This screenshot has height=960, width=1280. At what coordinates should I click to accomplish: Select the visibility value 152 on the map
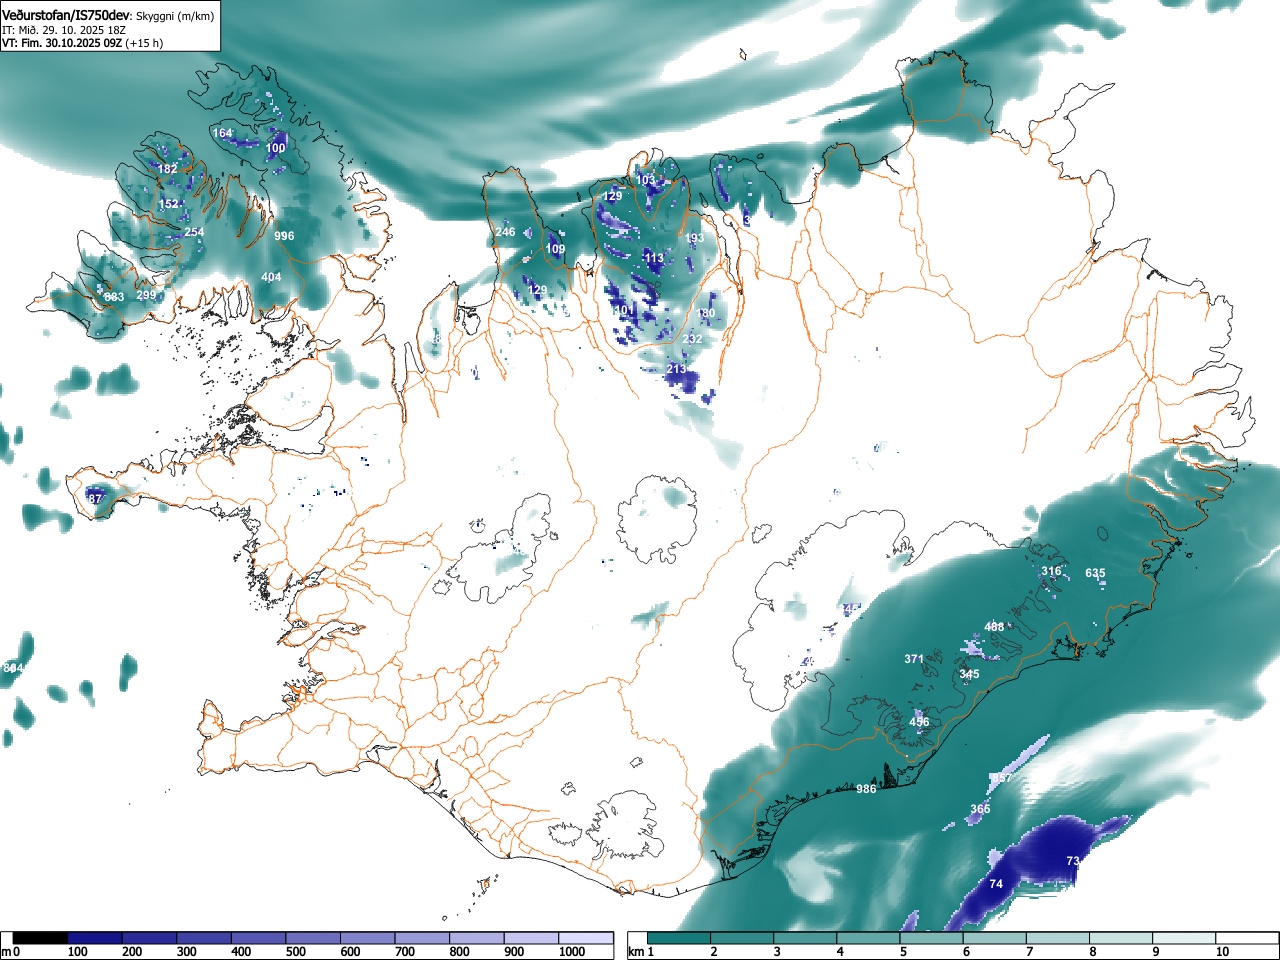coord(169,204)
